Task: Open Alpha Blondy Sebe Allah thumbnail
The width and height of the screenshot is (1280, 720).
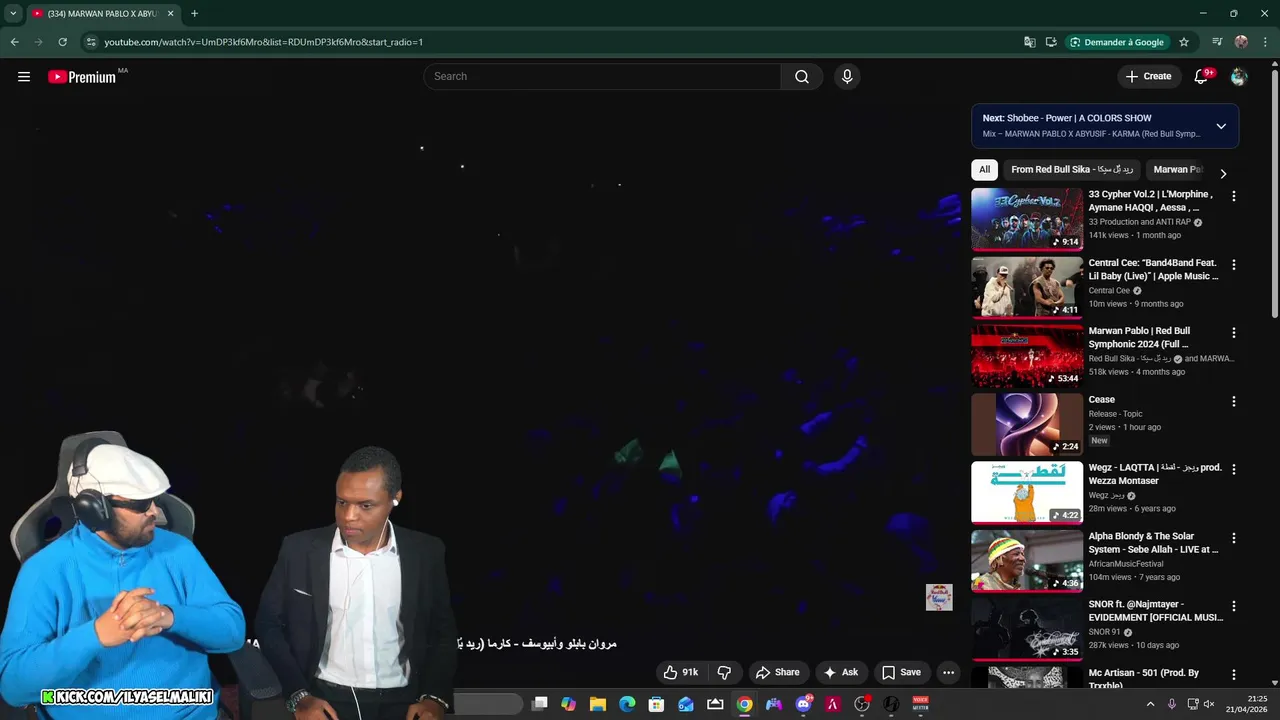Action: click(x=1027, y=561)
